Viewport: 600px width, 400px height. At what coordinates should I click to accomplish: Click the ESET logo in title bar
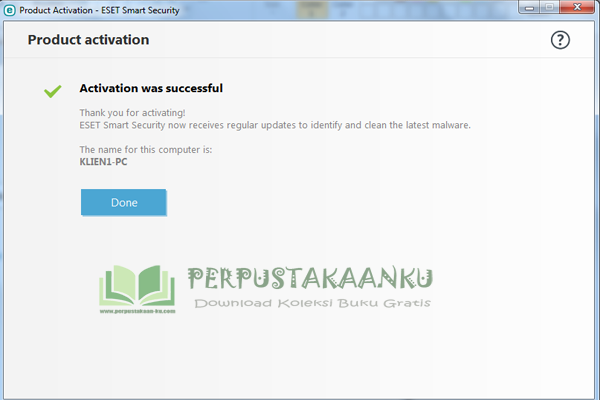[x=10, y=10]
